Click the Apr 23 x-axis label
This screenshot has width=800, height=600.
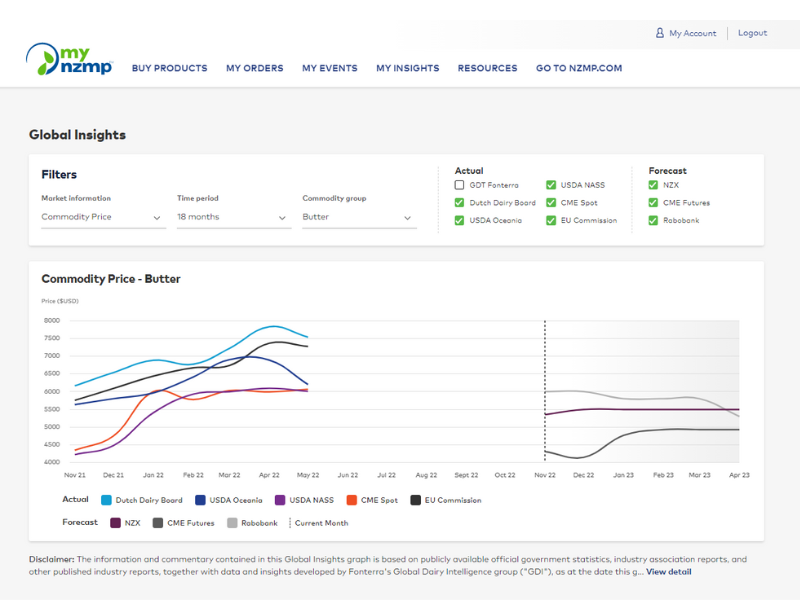[739, 475]
